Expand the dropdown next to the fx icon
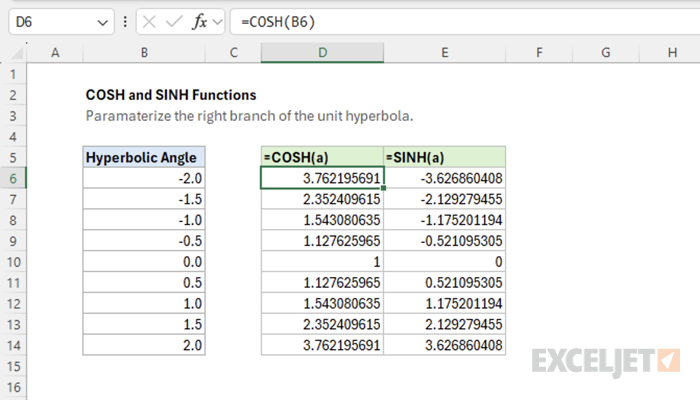The image size is (700, 400). pos(218,22)
